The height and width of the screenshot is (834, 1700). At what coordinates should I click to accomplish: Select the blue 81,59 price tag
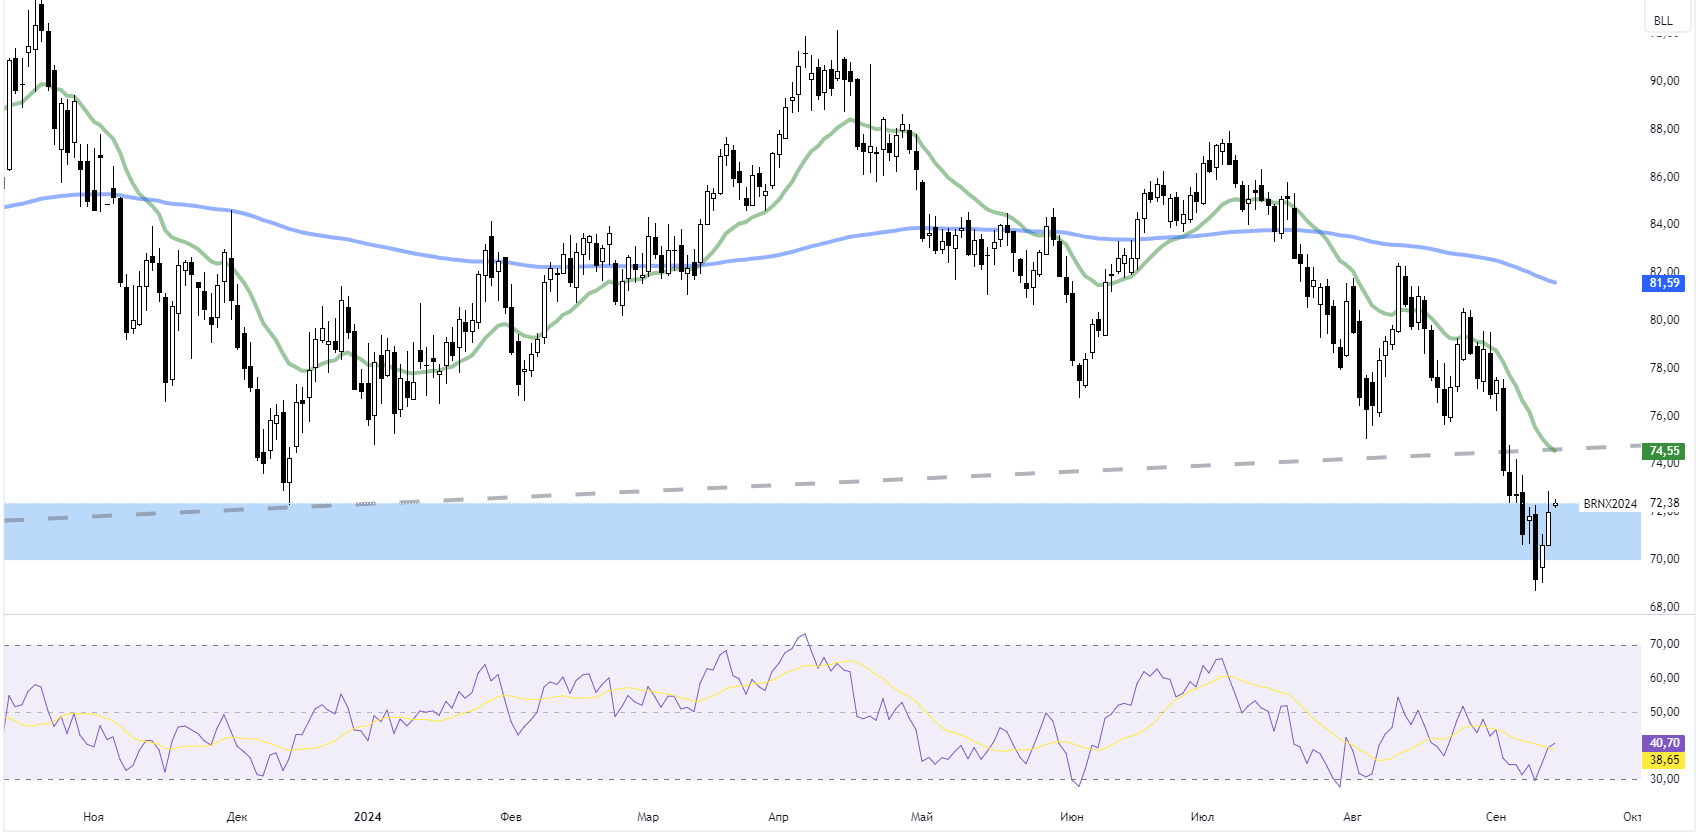1664,283
